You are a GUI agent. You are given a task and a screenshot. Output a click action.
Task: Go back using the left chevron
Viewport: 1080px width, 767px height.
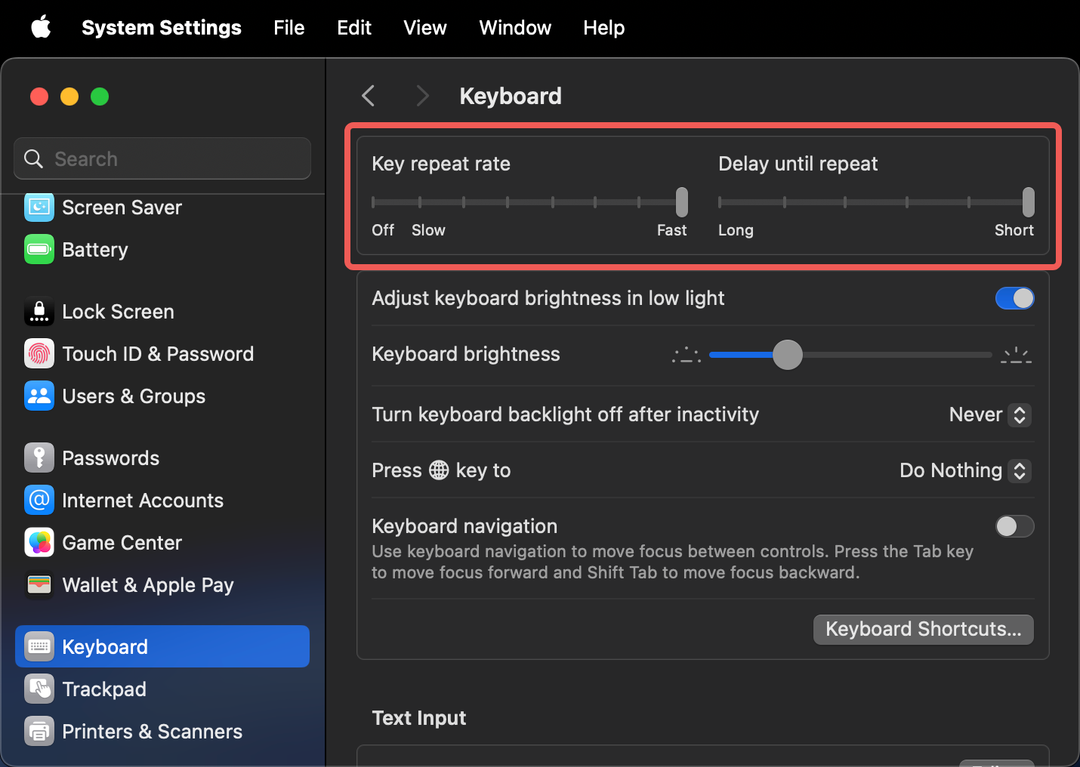[x=368, y=96]
